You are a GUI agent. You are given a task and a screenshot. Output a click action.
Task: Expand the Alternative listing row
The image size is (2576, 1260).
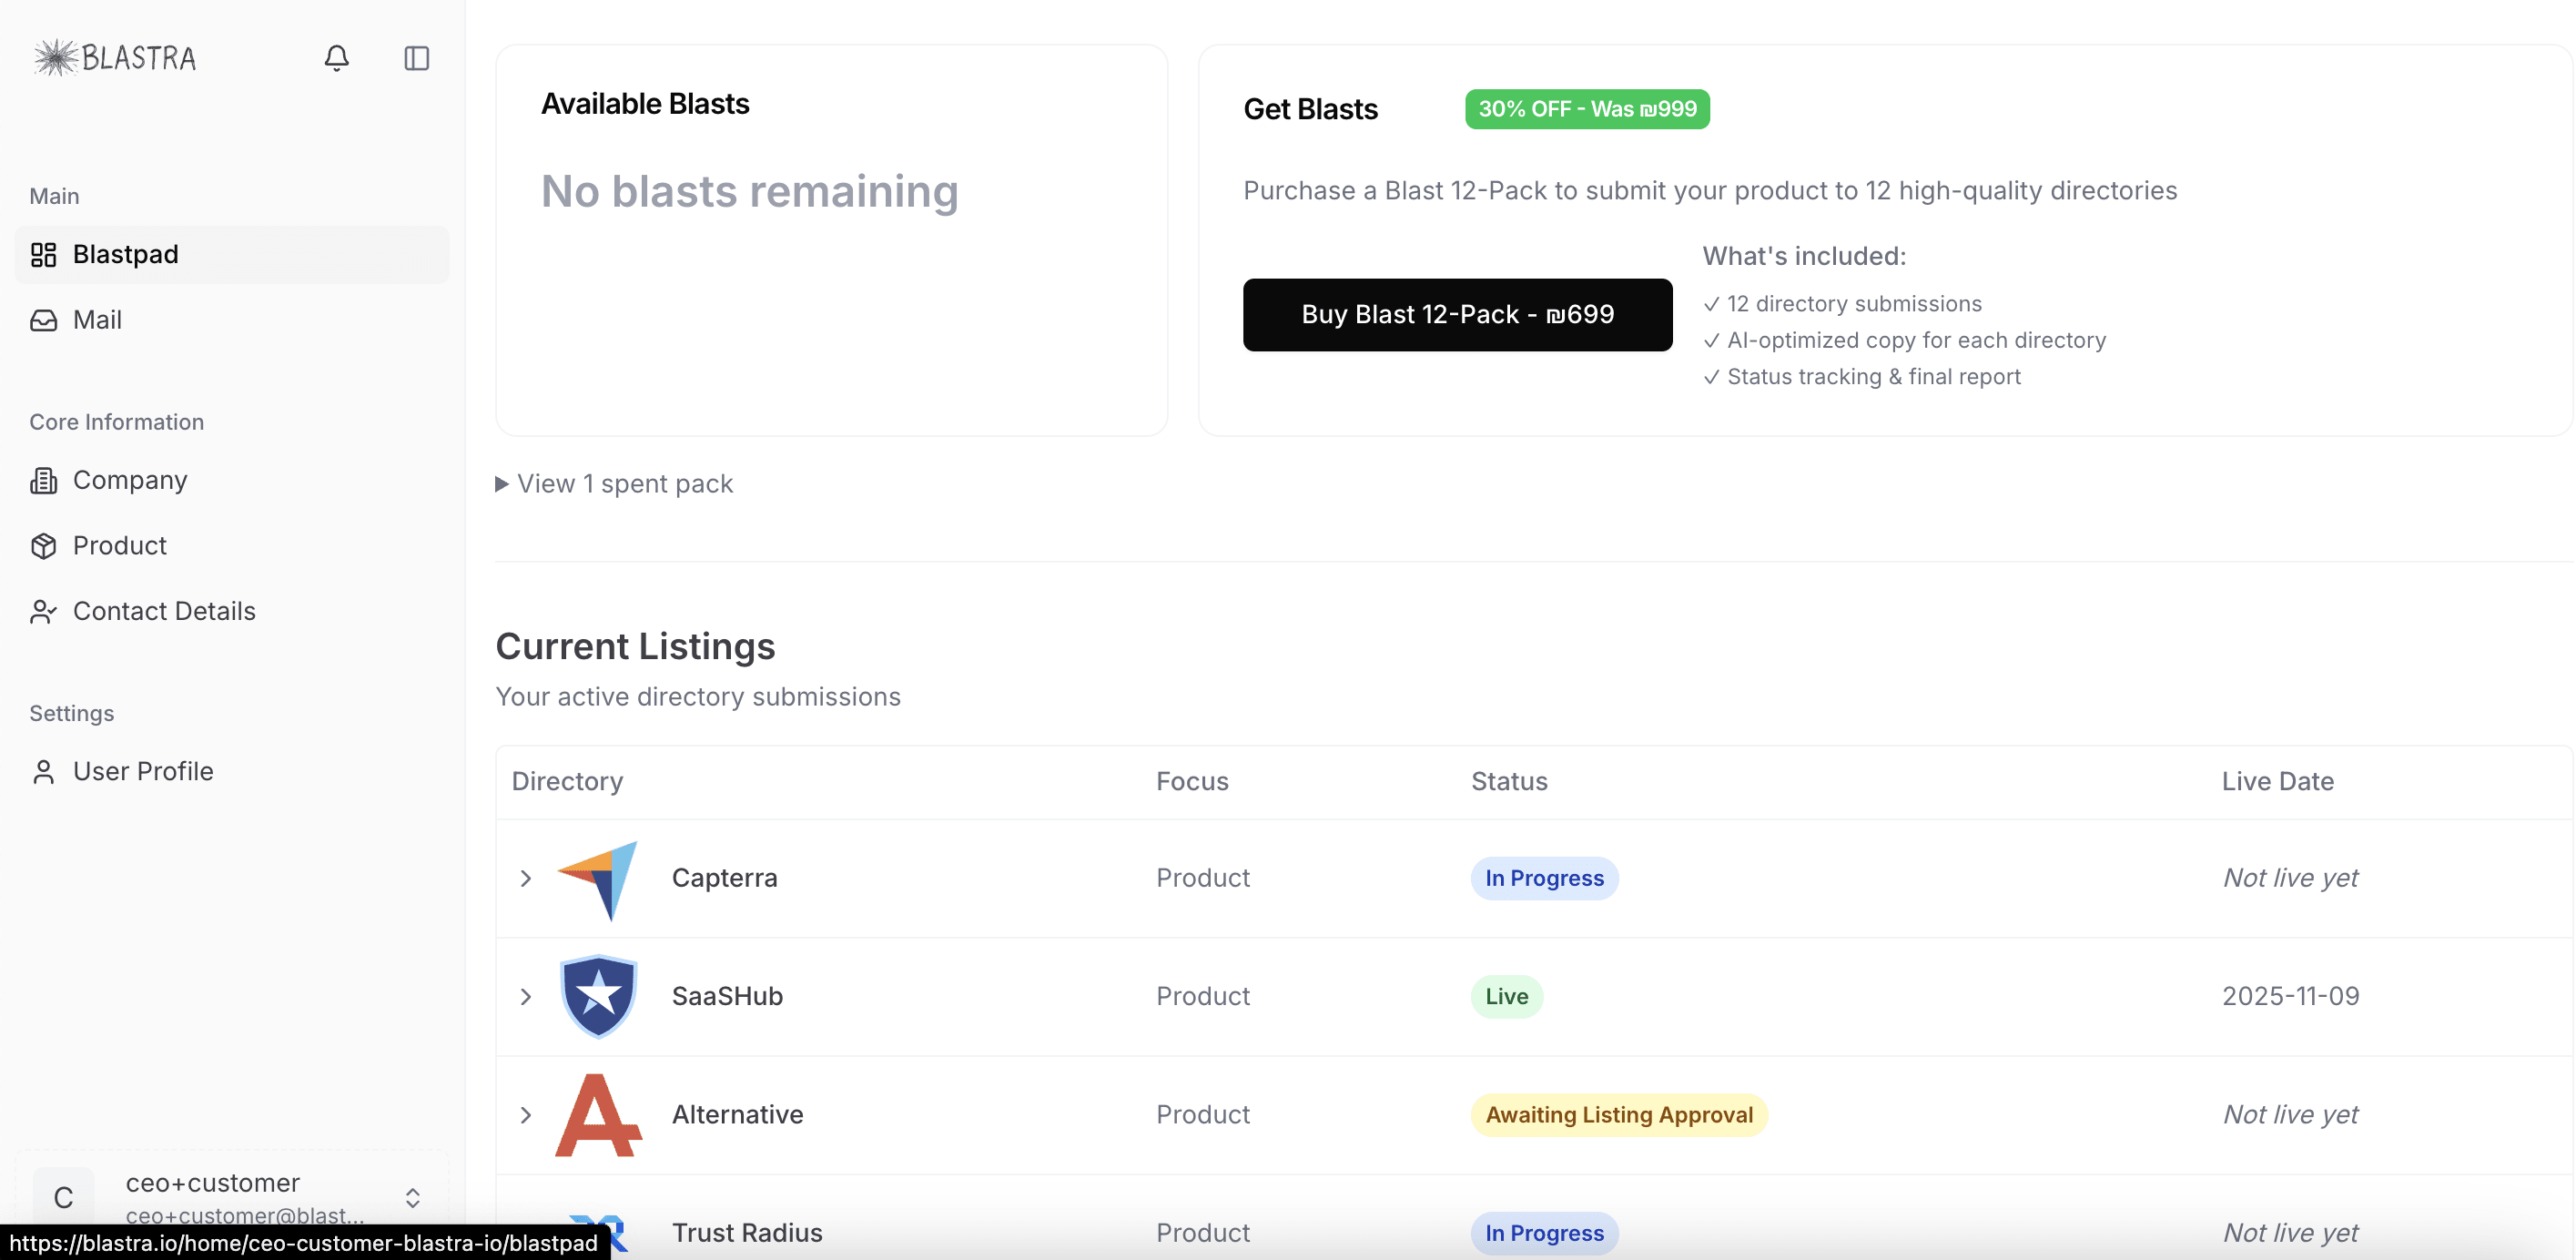pyautogui.click(x=526, y=1114)
